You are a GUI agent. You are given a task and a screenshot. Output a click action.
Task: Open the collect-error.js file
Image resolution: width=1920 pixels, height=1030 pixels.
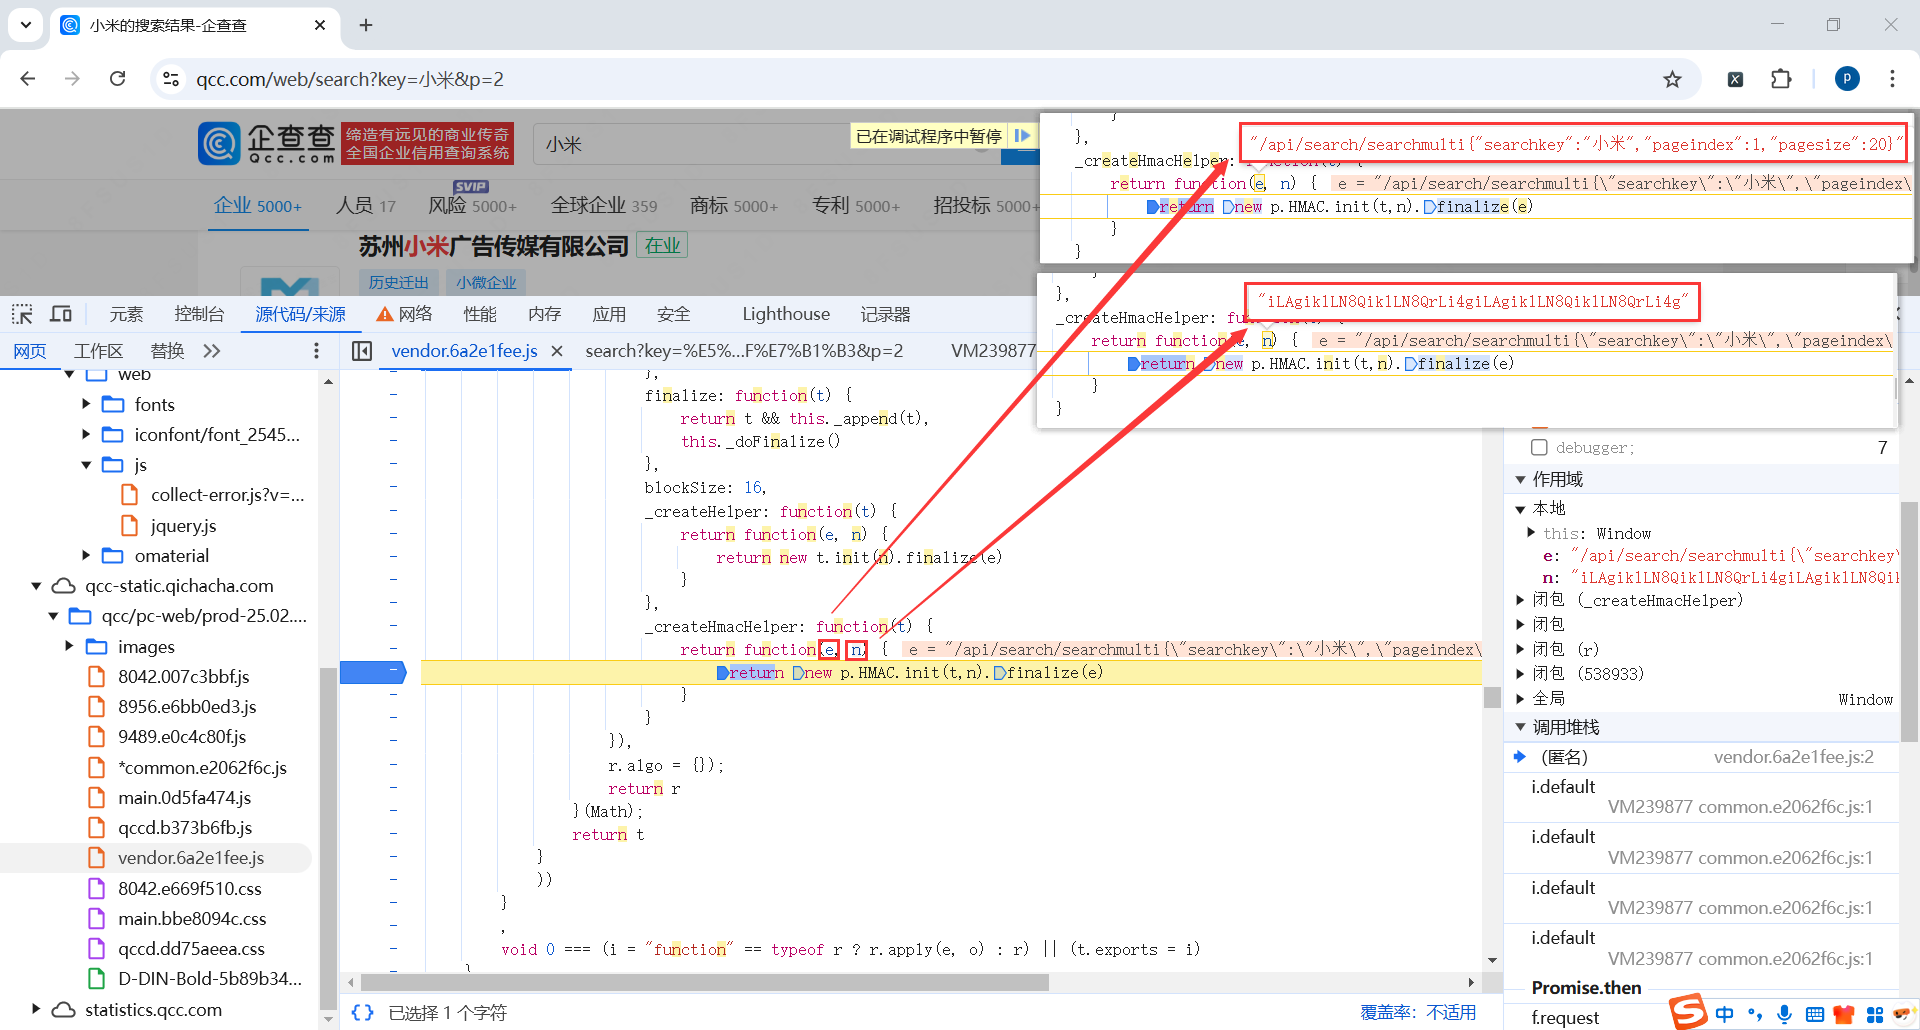[227, 495]
